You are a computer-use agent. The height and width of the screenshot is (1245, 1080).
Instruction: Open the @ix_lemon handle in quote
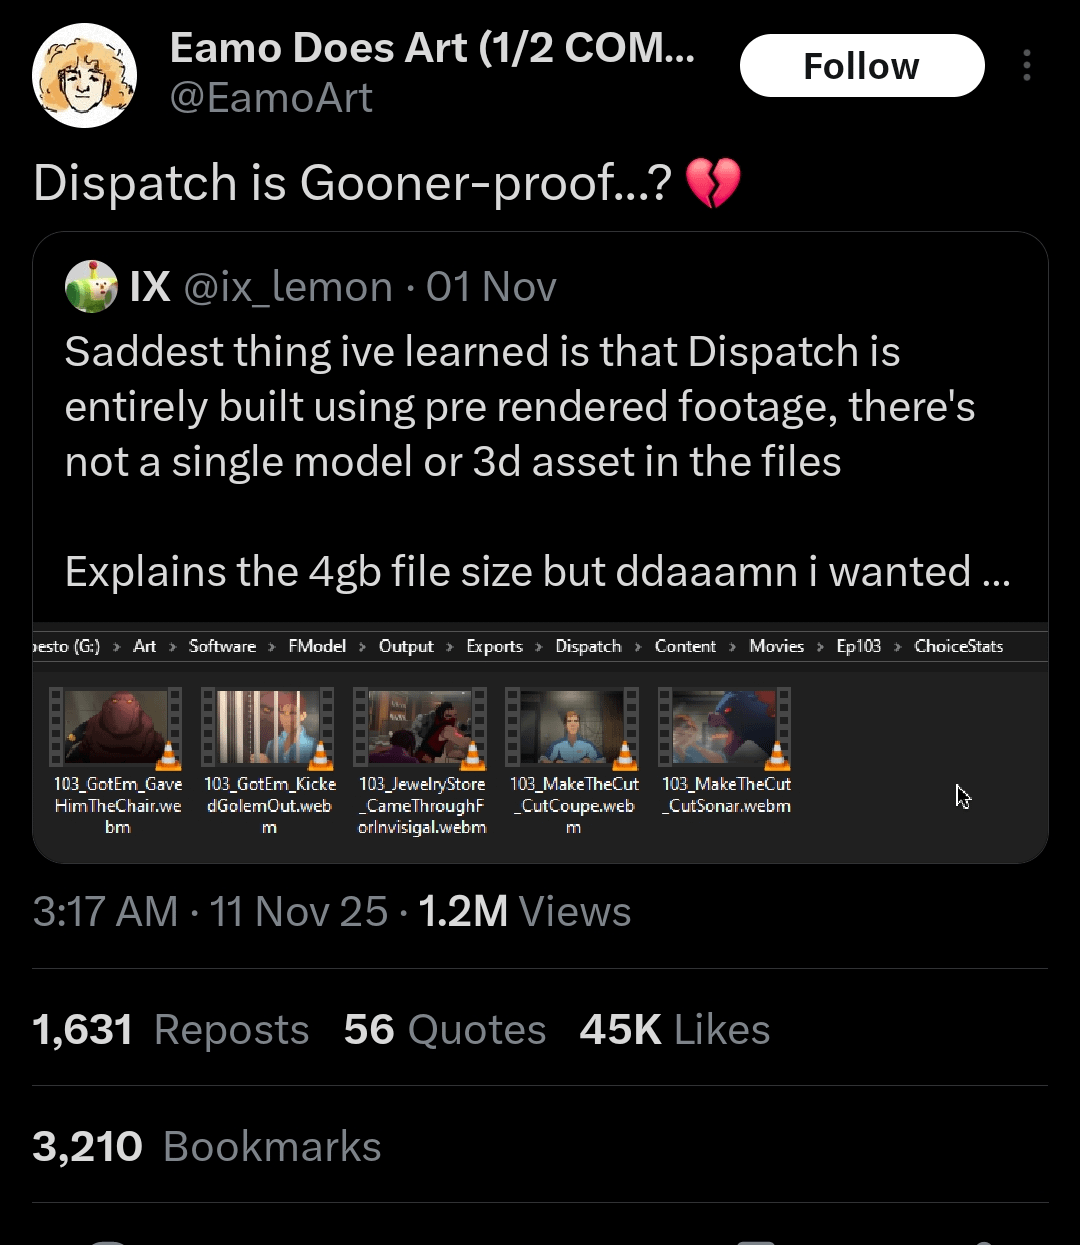288,287
